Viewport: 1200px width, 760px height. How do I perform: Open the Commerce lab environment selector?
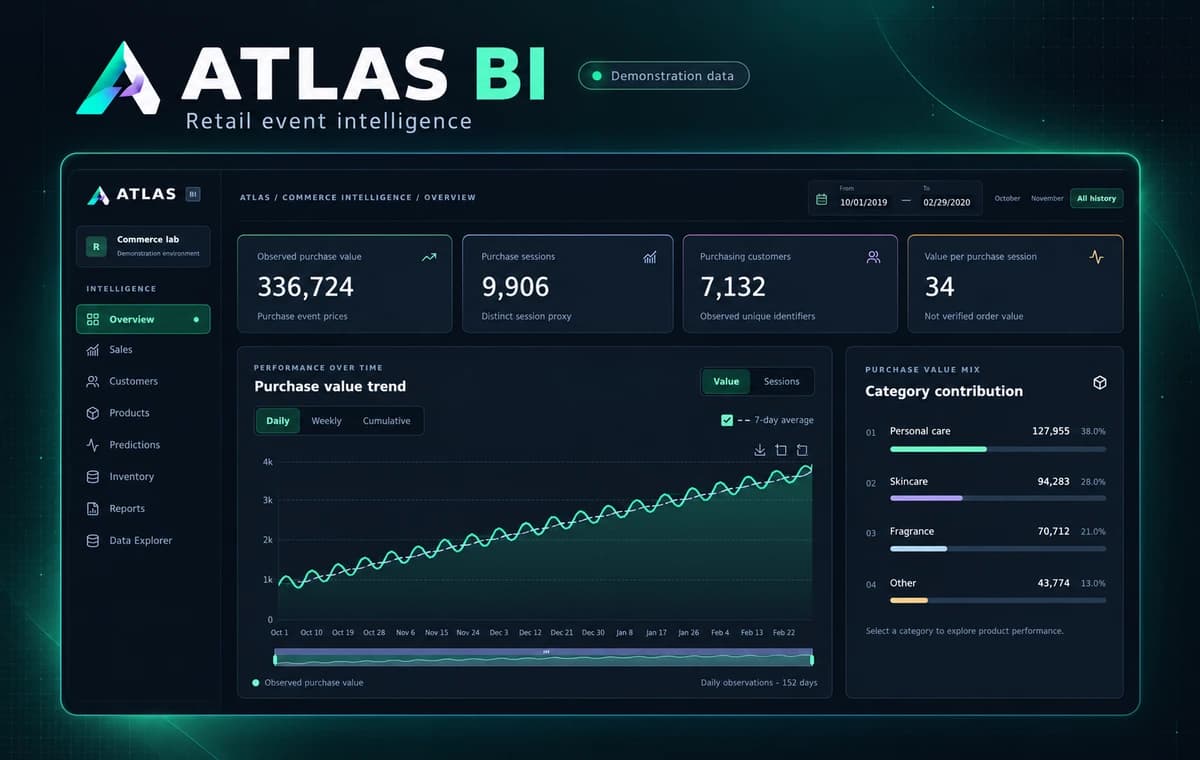tap(143, 246)
